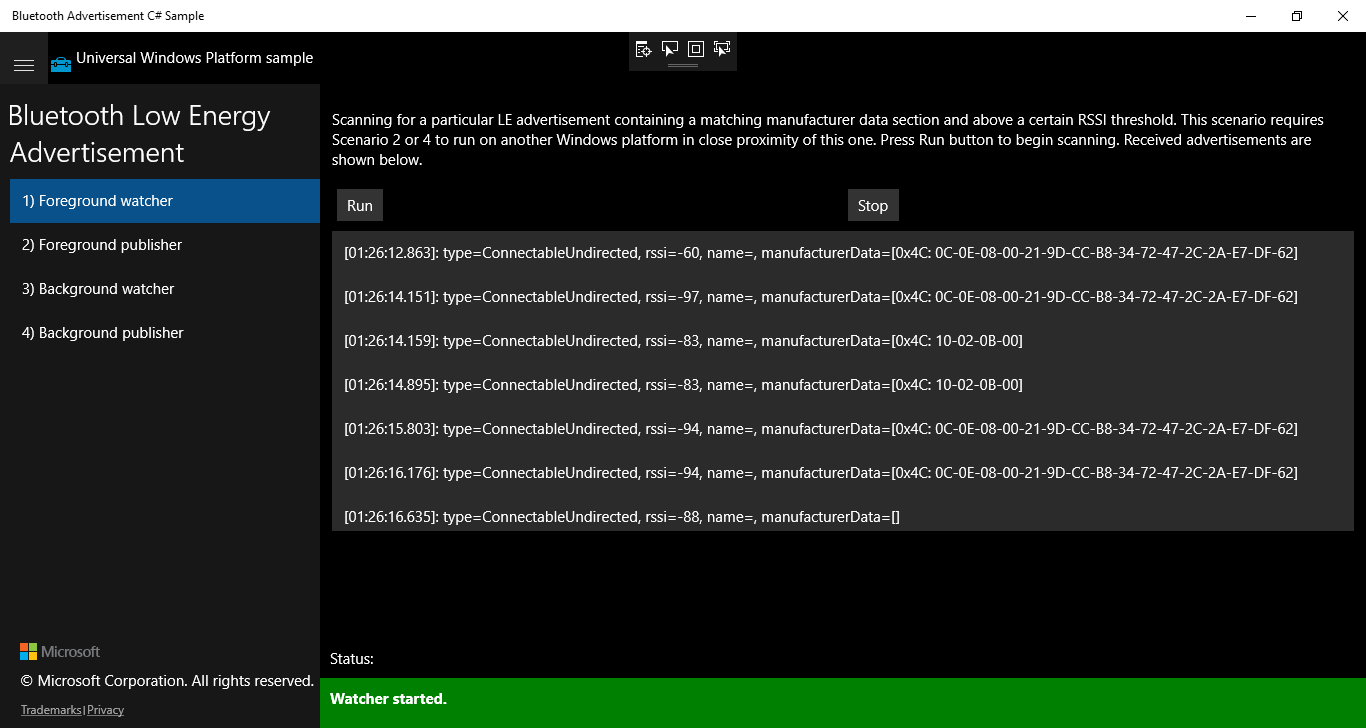The image size is (1366, 728).
Task: Open the Trademarks link
Action: click(51, 710)
